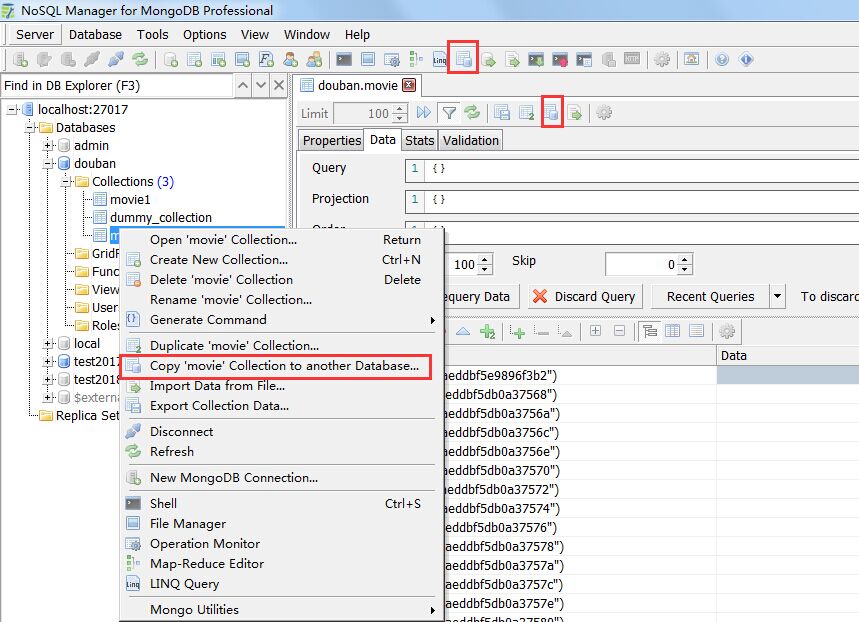Image resolution: width=859 pixels, height=622 pixels.
Task: Select Copy 'movie' Collection to another Database
Action: tap(280, 367)
